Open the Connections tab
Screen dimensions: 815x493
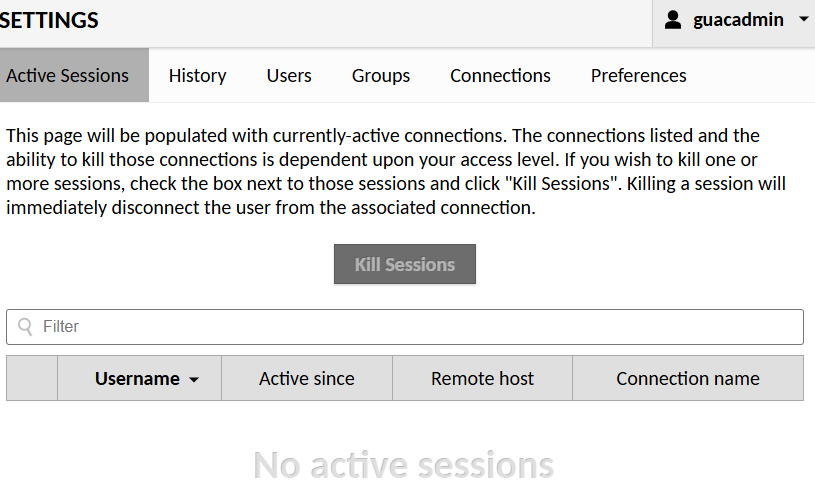coord(500,76)
